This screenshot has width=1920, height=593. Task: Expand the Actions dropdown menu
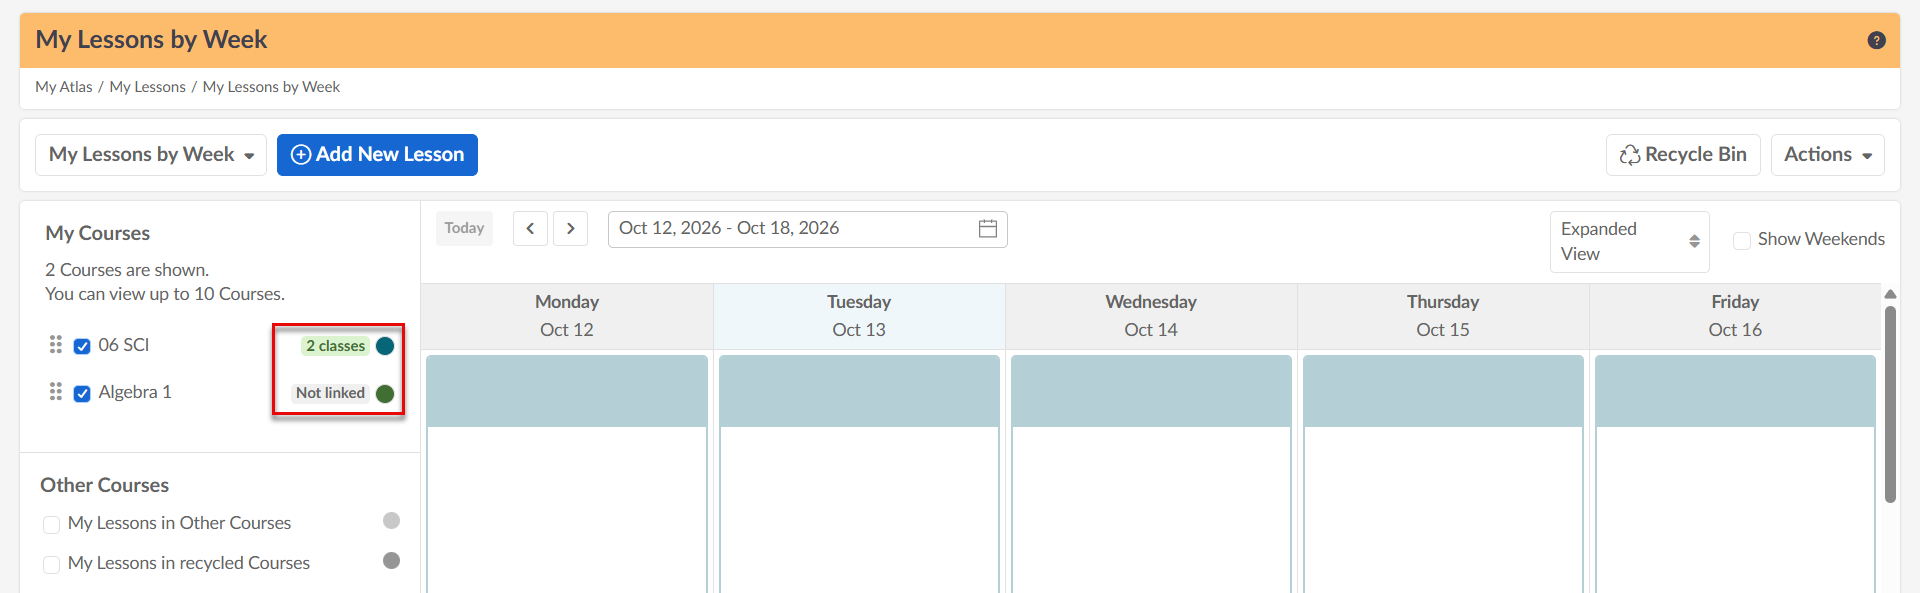pos(1827,155)
